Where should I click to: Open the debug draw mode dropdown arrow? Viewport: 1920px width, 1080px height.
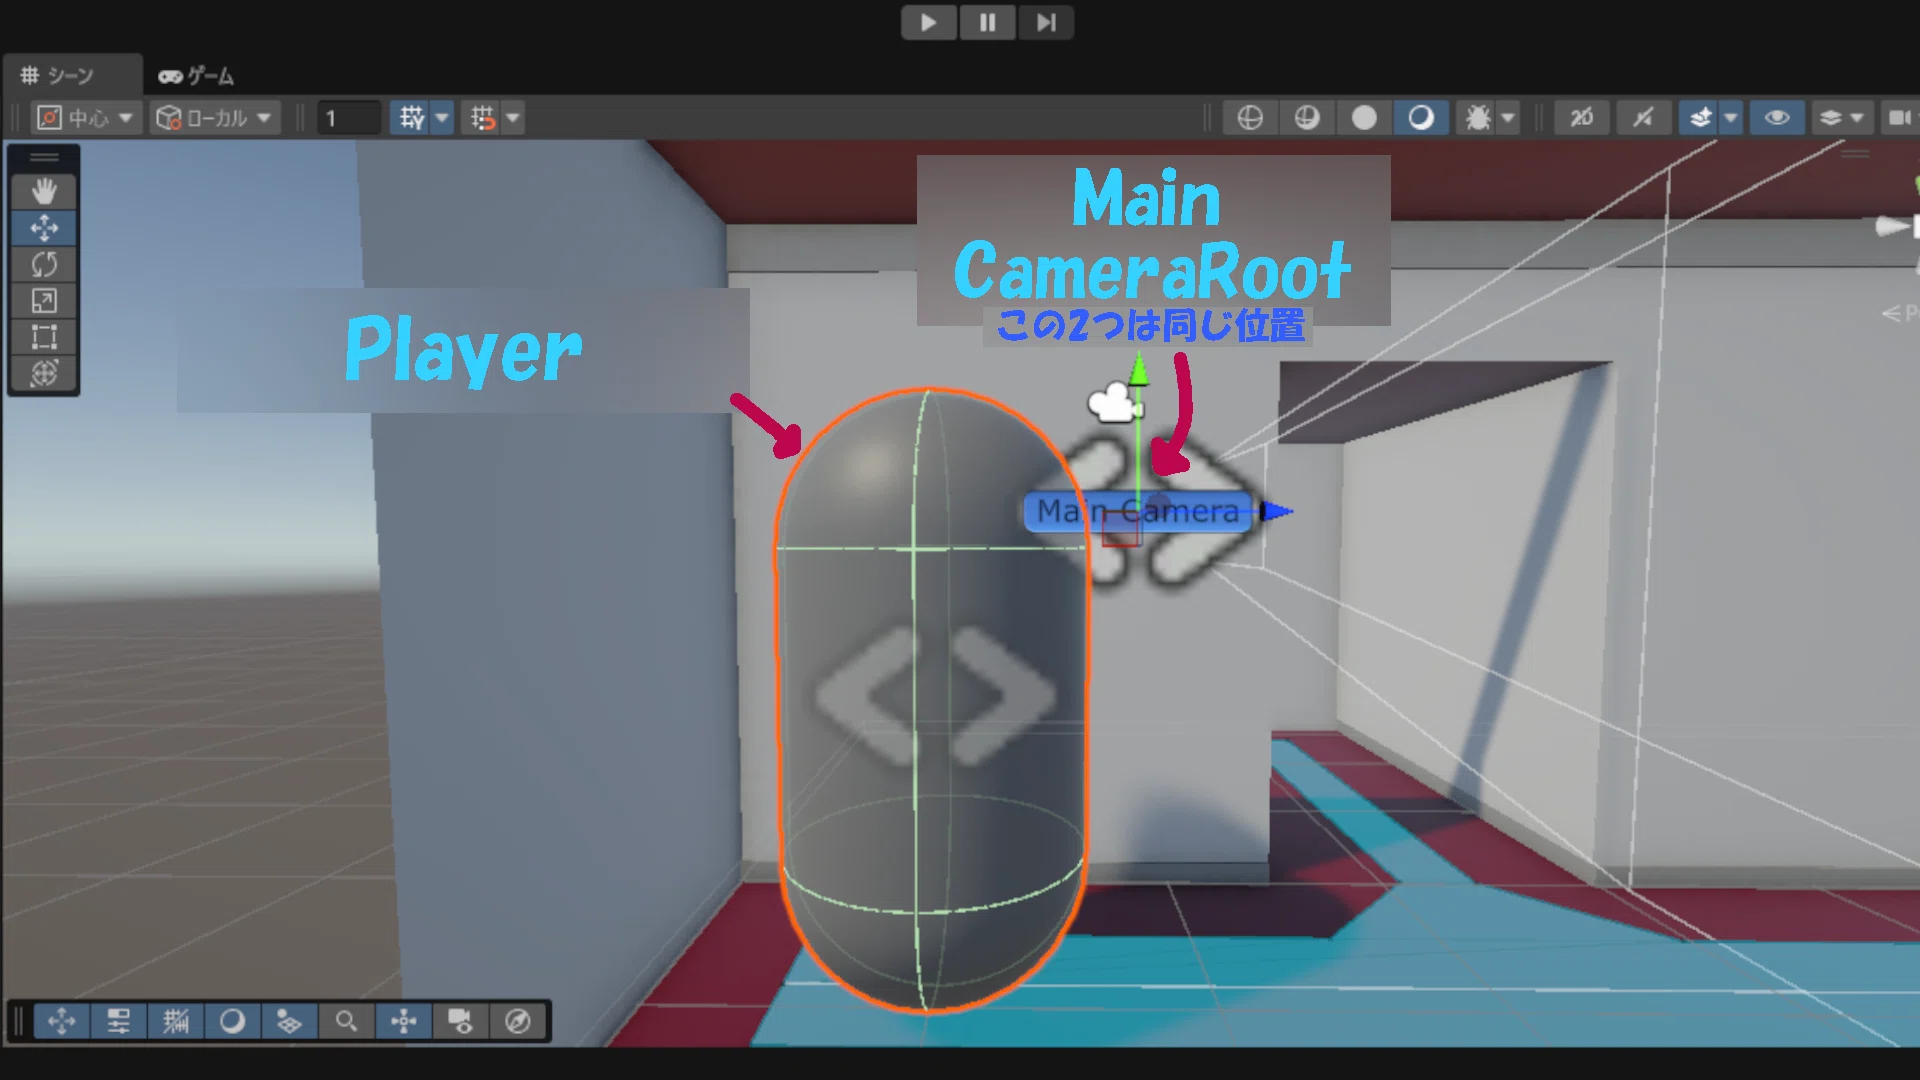(1508, 118)
